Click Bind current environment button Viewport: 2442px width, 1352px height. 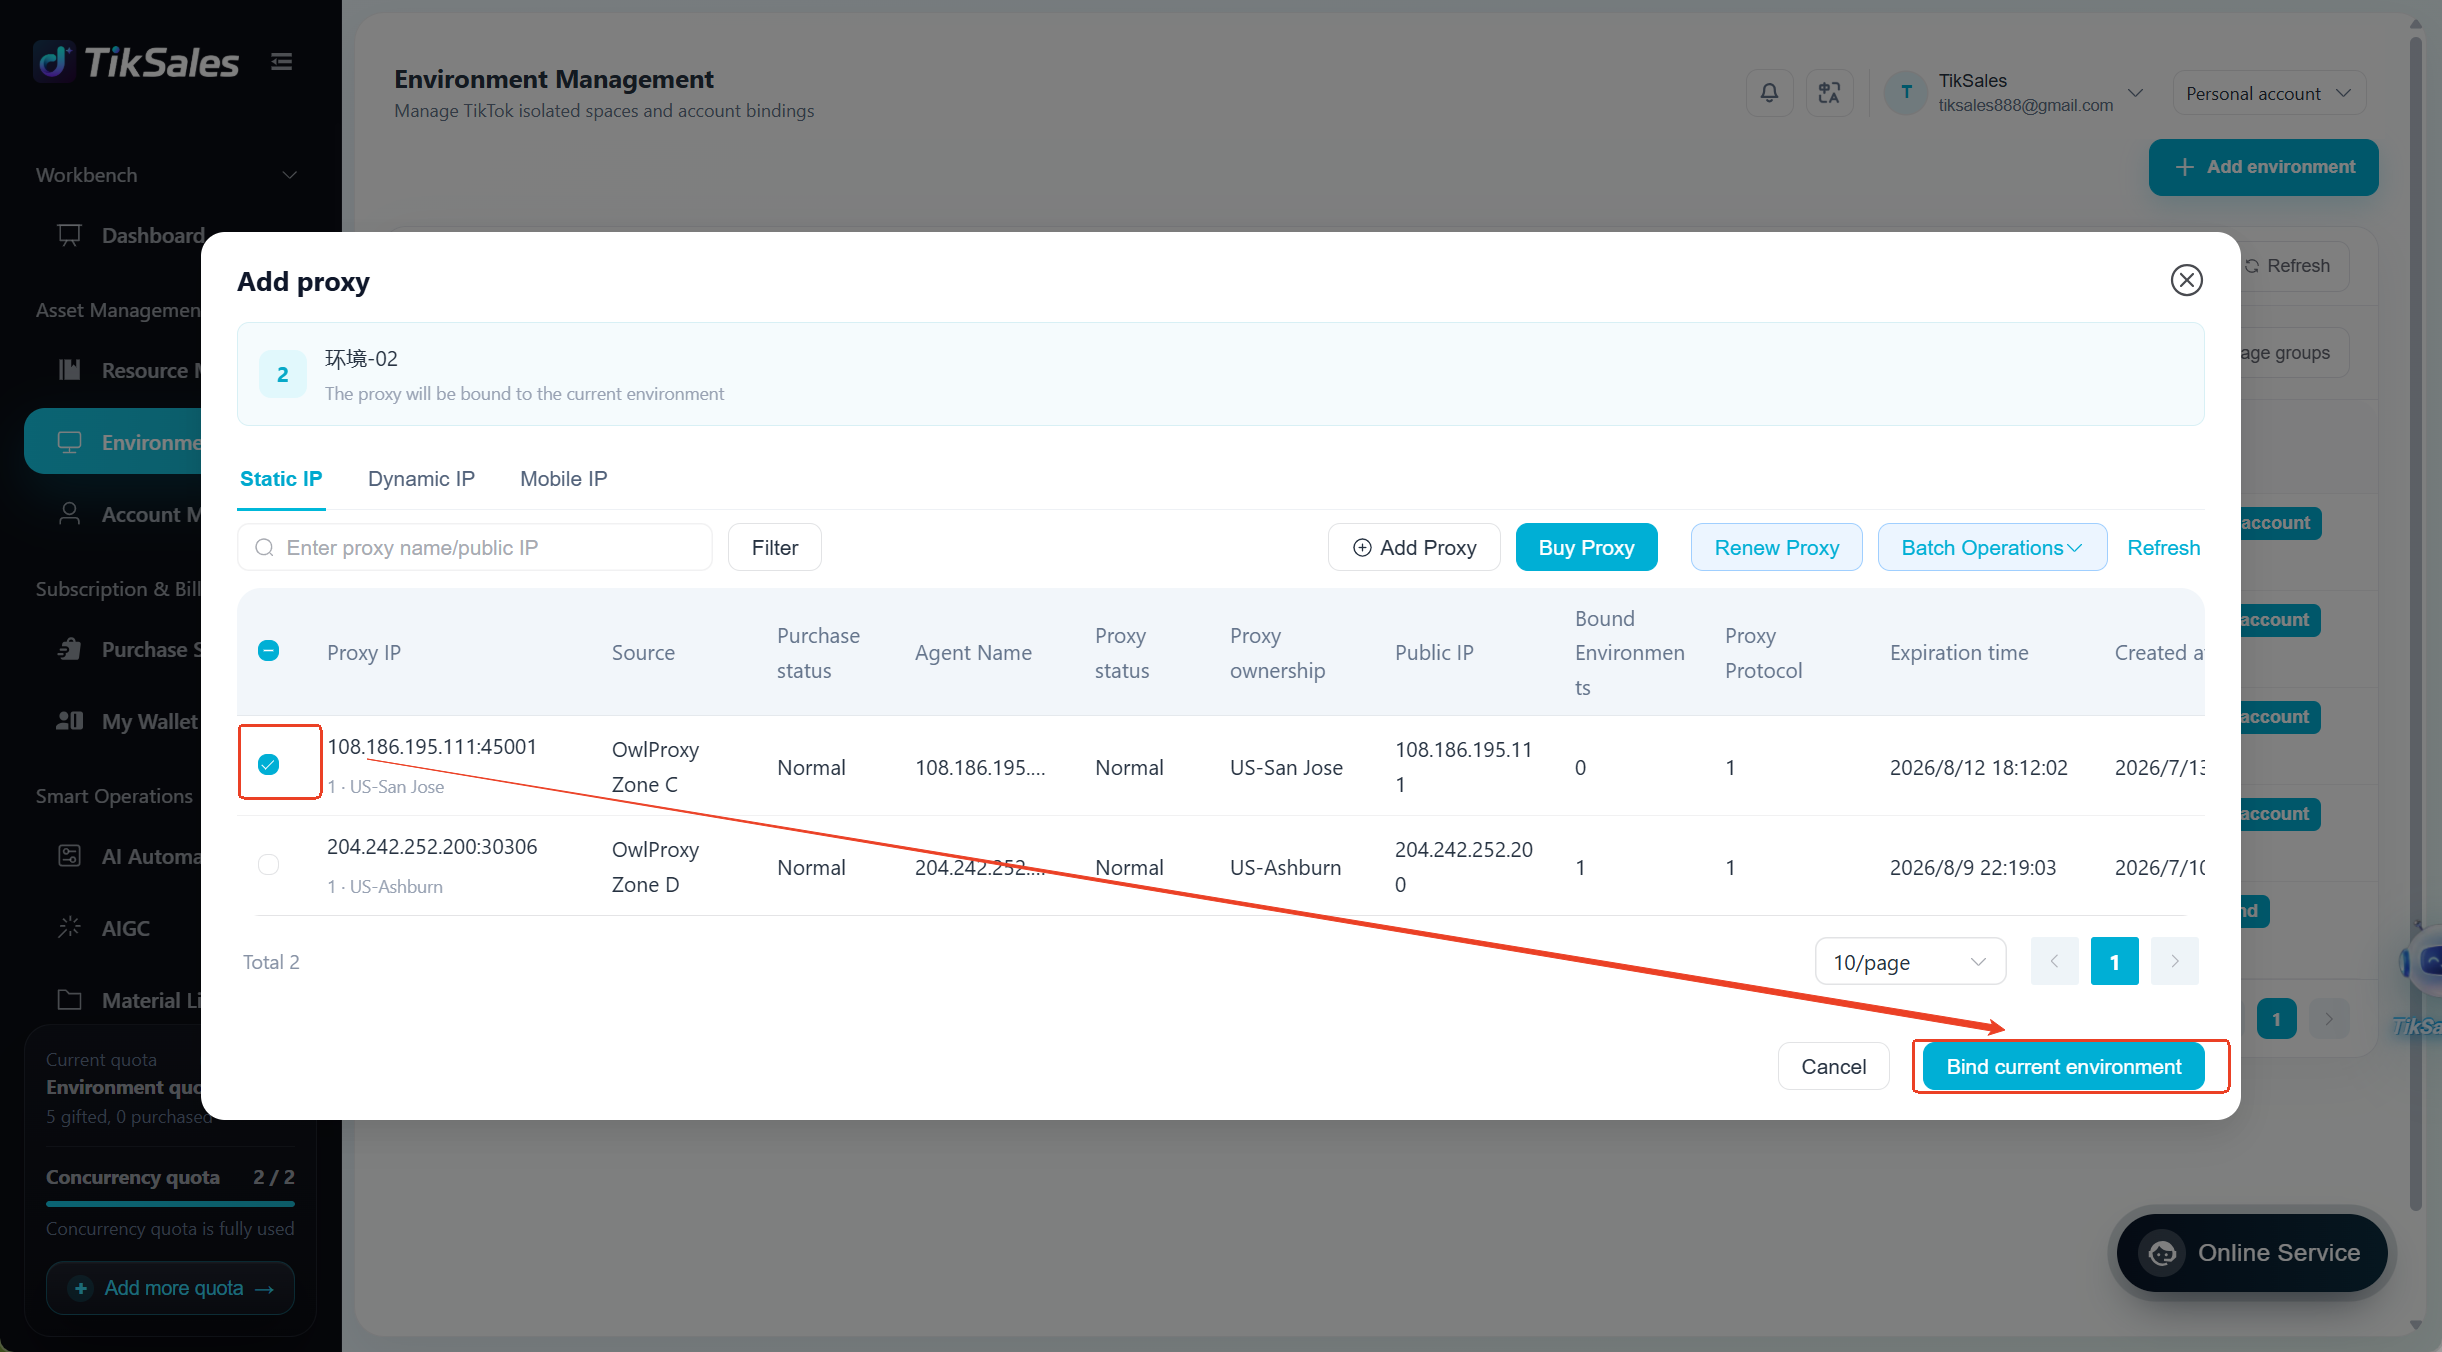2063,1066
